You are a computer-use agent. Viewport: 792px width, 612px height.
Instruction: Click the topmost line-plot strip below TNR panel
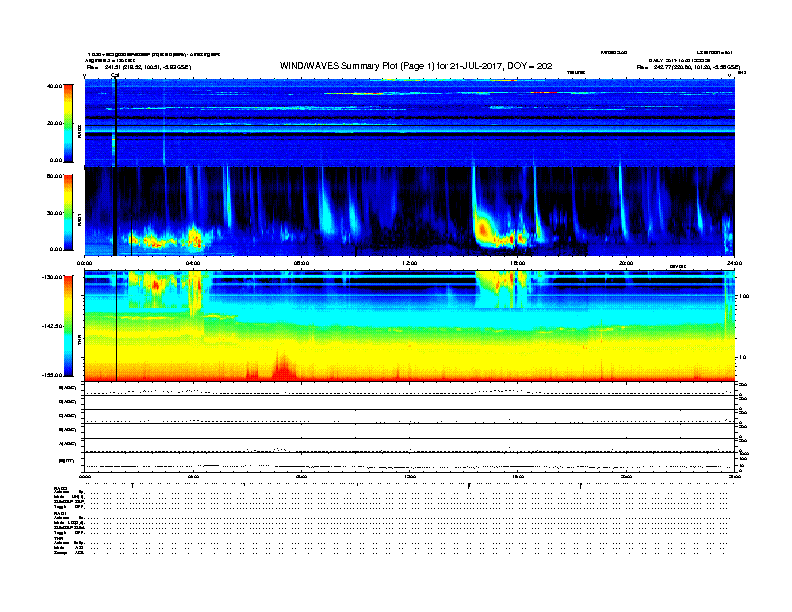tap(409, 389)
